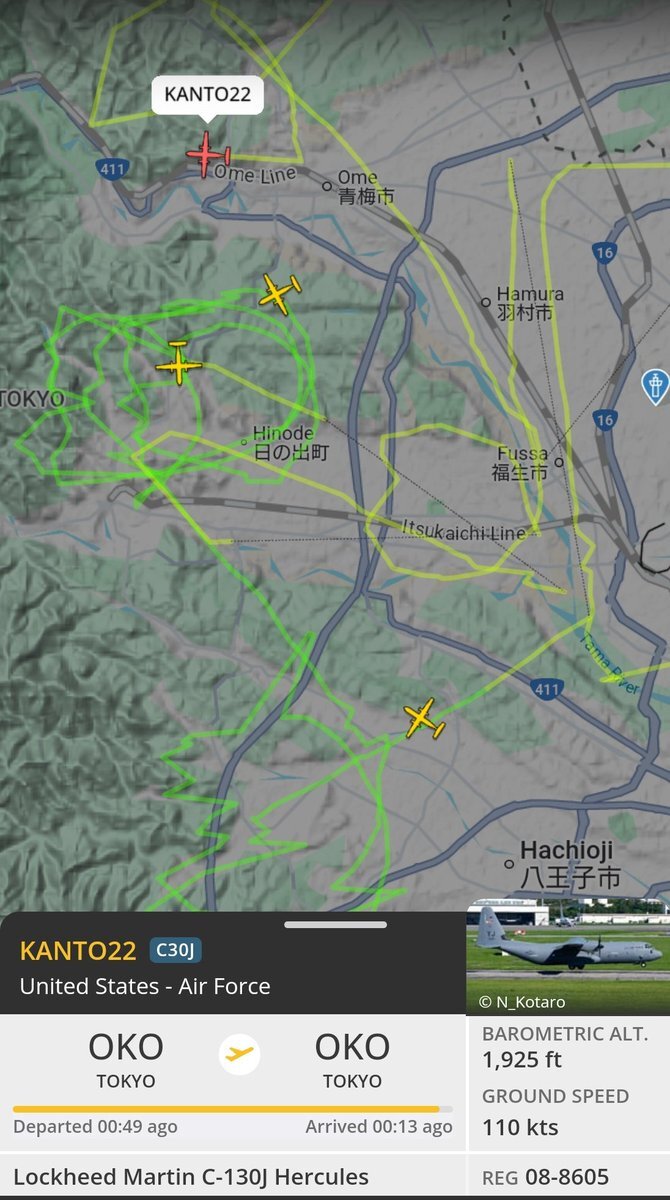Tap the yellow aircraft northwest of Hinode
This screenshot has height=1200, width=670.
pyautogui.click(x=279, y=293)
